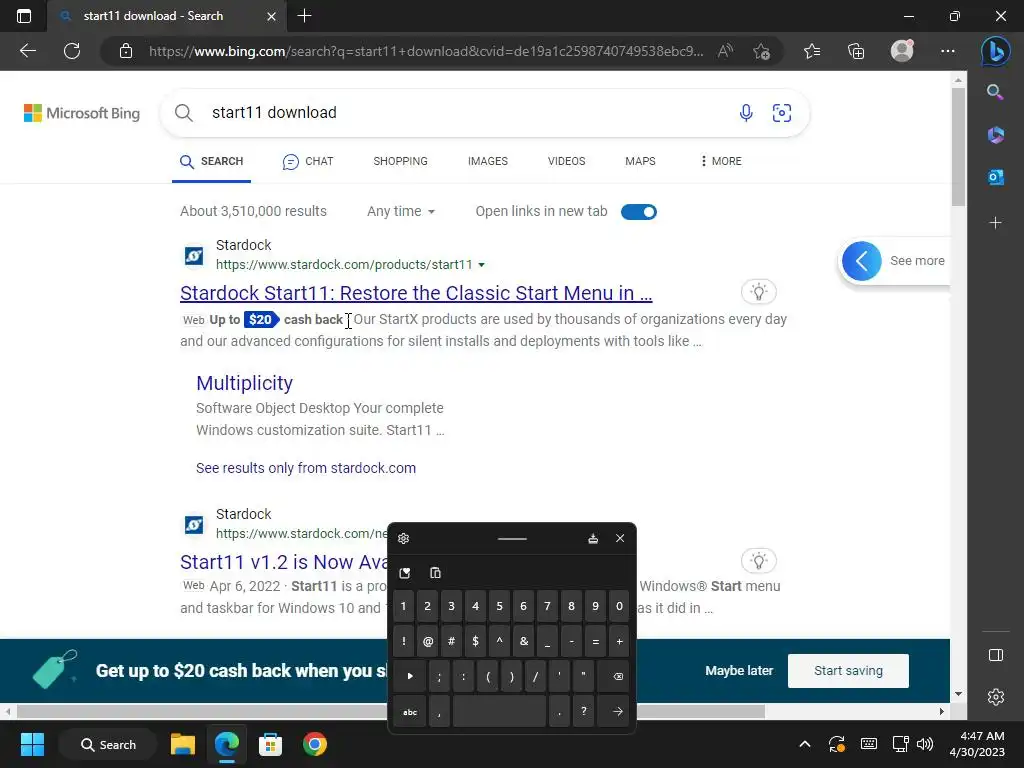The width and height of the screenshot is (1024, 768).
Task: Open the MORE search categories menu
Action: pos(720,161)
